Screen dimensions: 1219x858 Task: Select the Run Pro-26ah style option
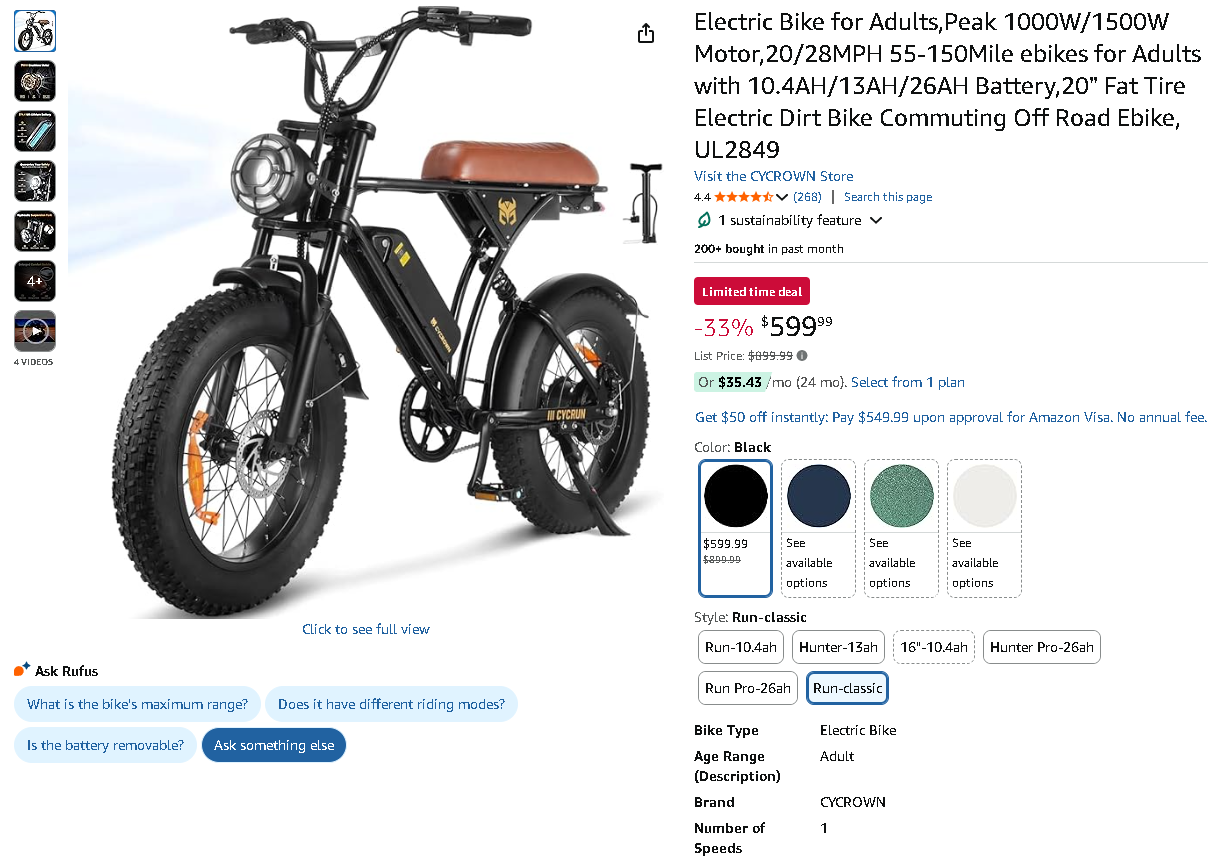click(x=748, y=688)
